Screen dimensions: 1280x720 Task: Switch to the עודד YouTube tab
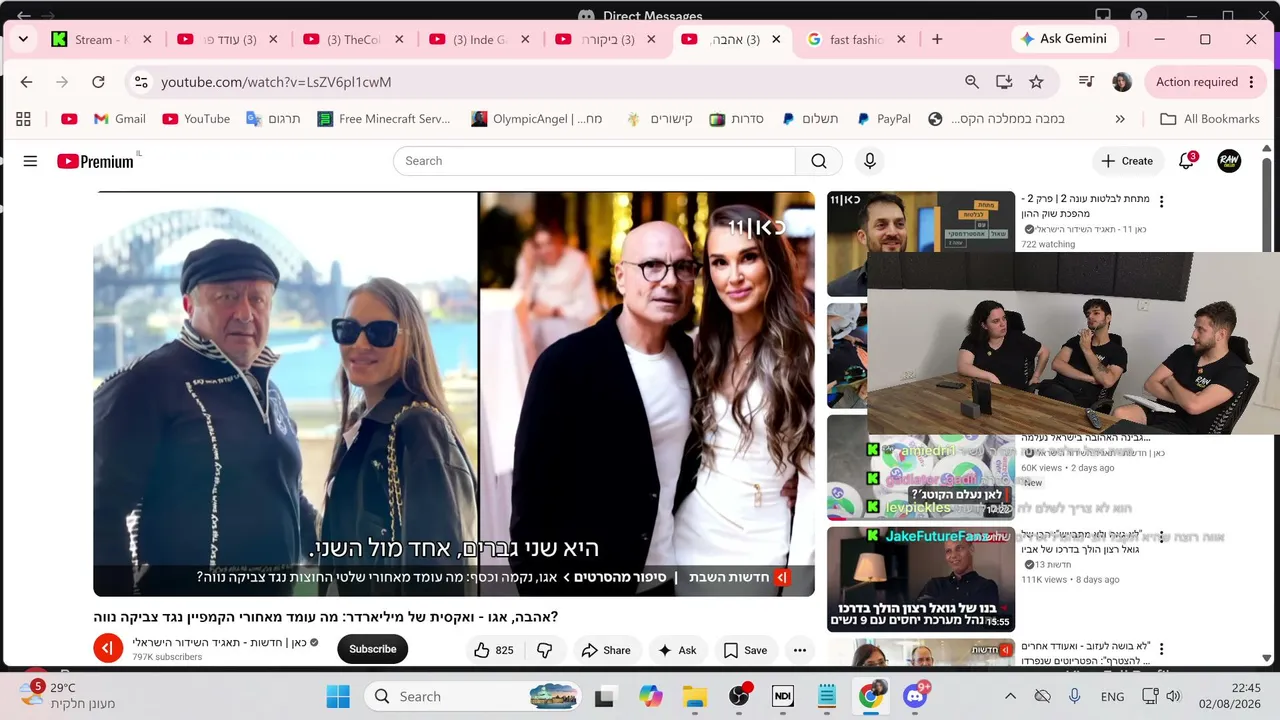pyautogui.click(x=229, y=40)
